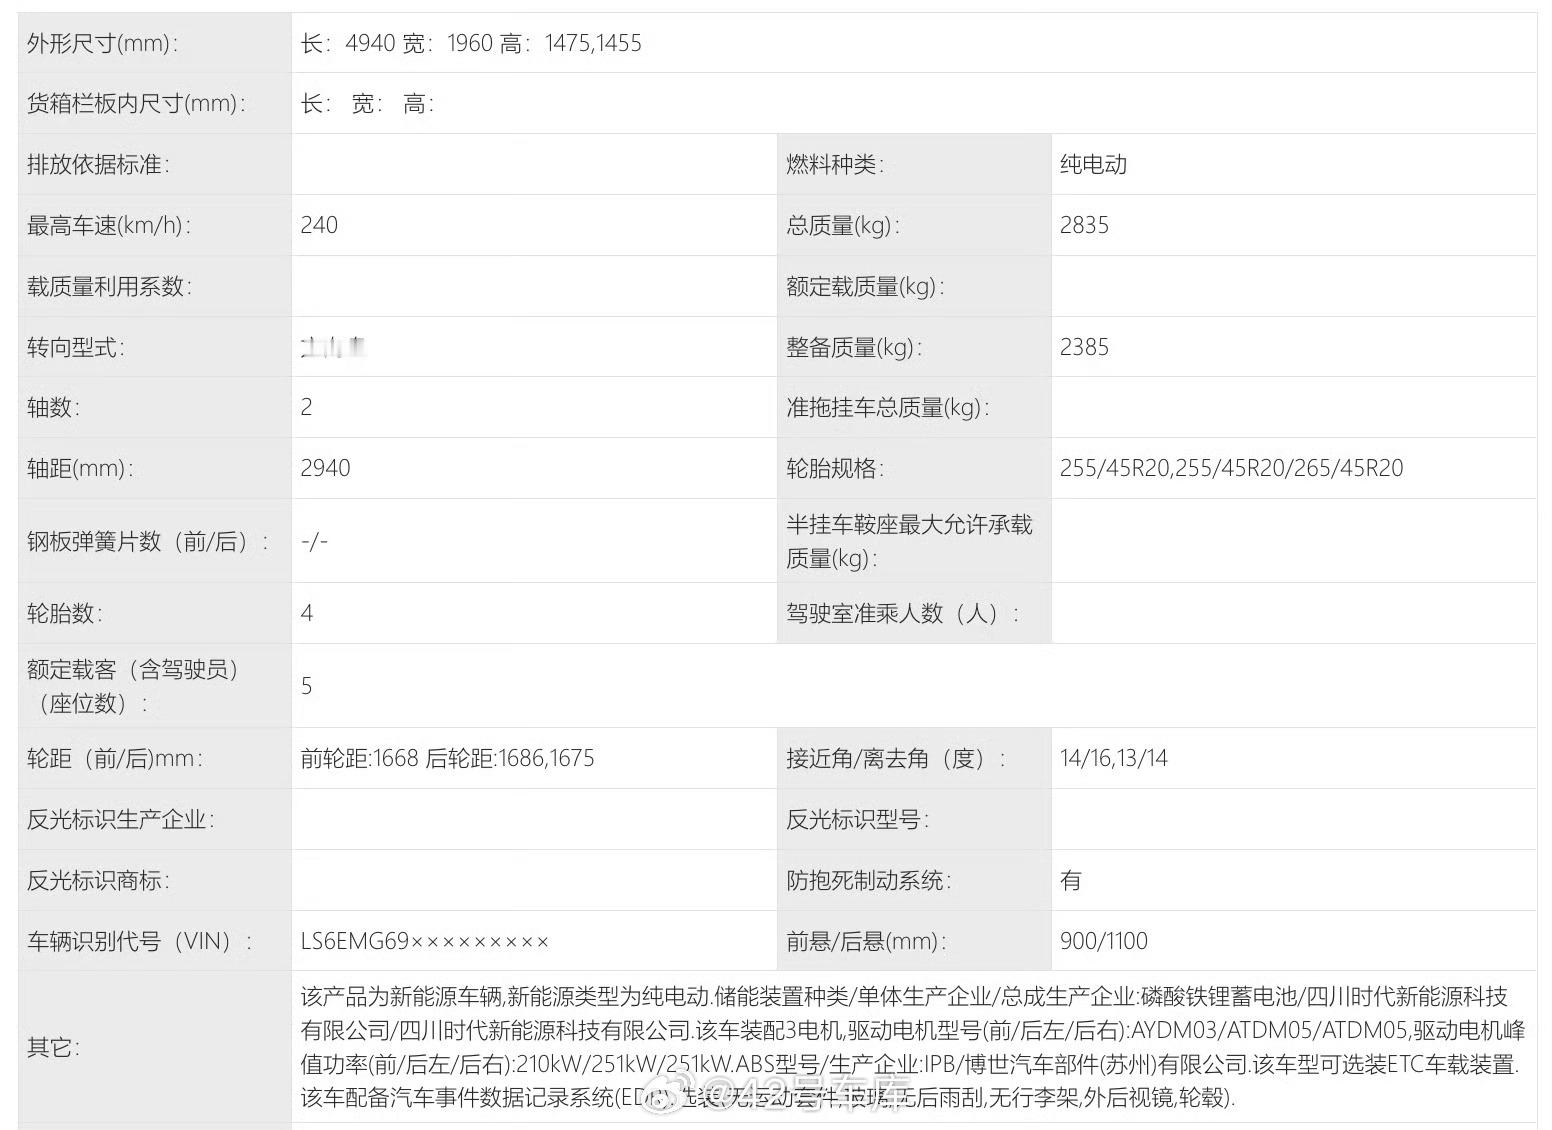Select the track value 前轮距:1668 后轮距:1686,1675
This screenshot has height=1130, width=1552.
point(447,759)
